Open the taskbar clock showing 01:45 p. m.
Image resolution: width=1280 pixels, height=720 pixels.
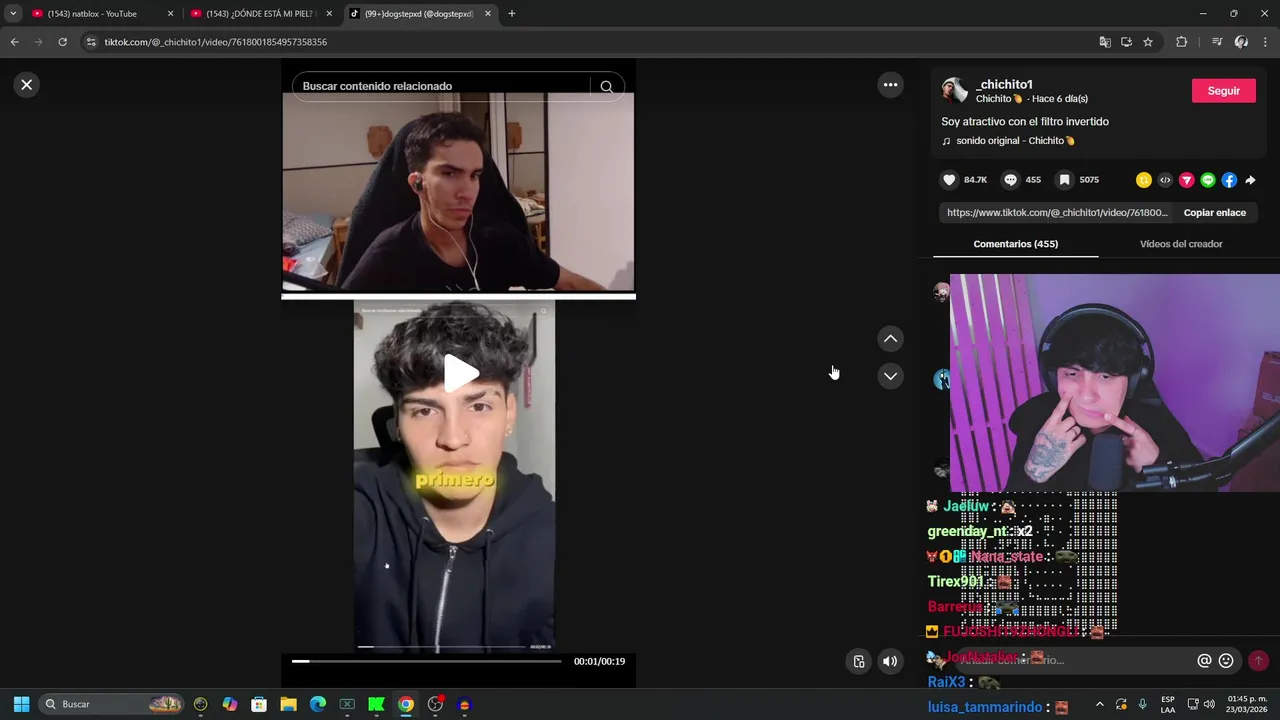click(x=1246, y=704)
